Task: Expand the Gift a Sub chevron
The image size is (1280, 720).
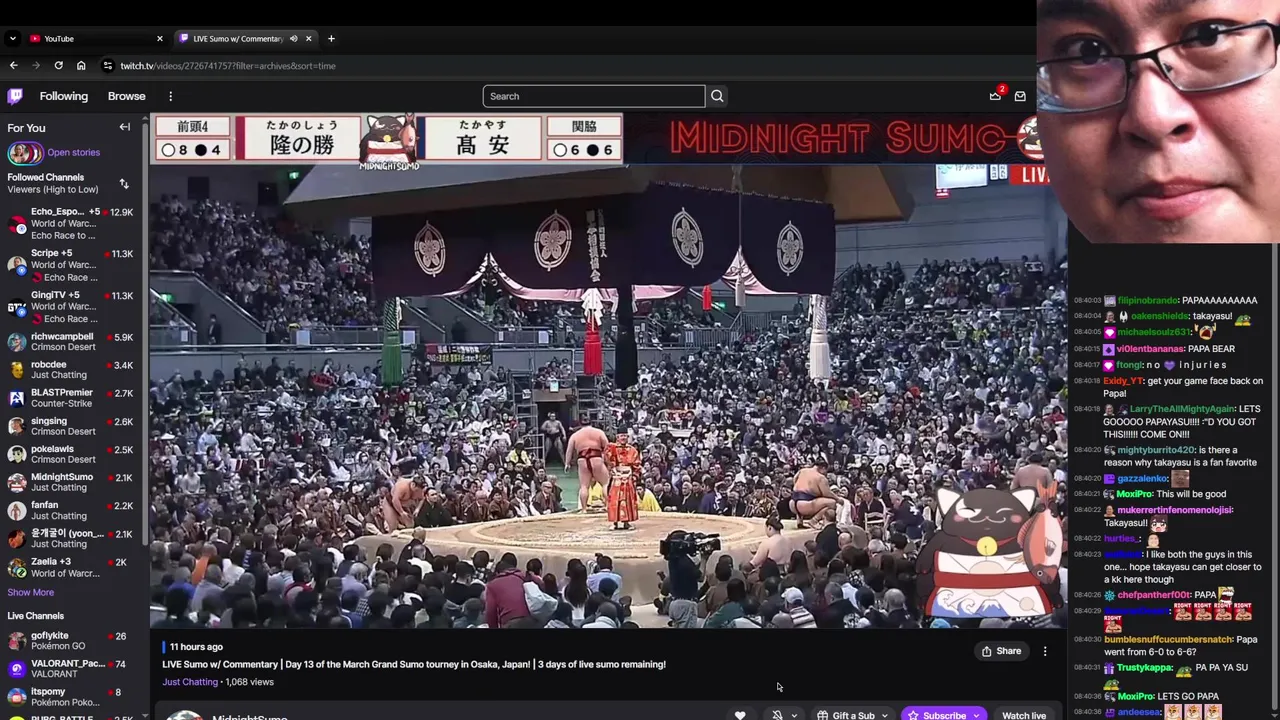Action: click(884, 715)
